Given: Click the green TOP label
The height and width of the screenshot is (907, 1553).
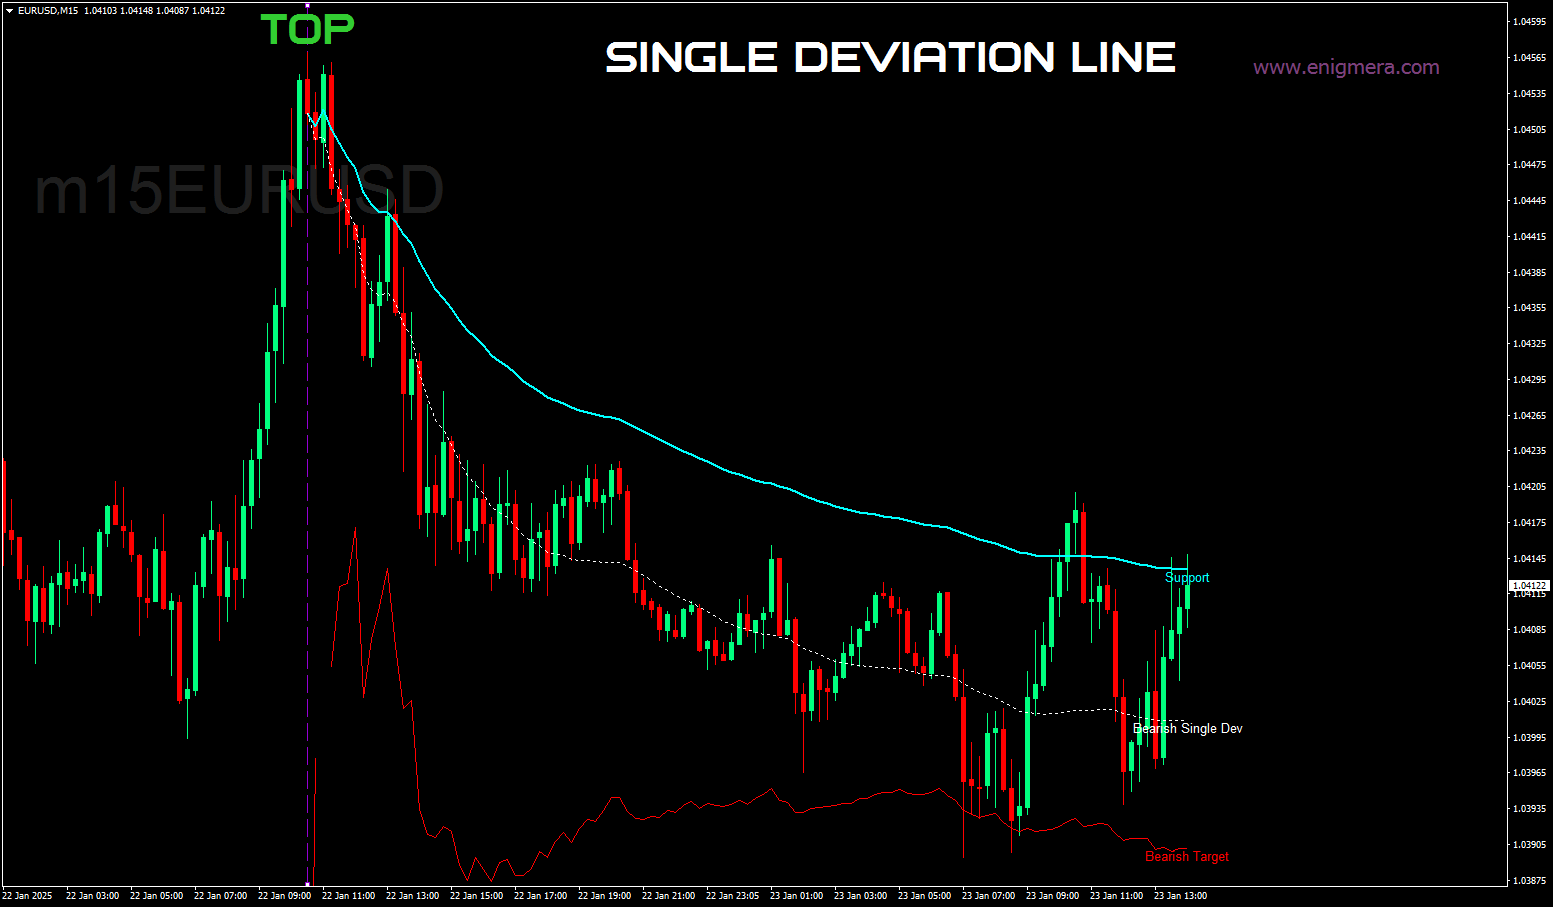Looking at the screenshot, I should coord(307,29).
